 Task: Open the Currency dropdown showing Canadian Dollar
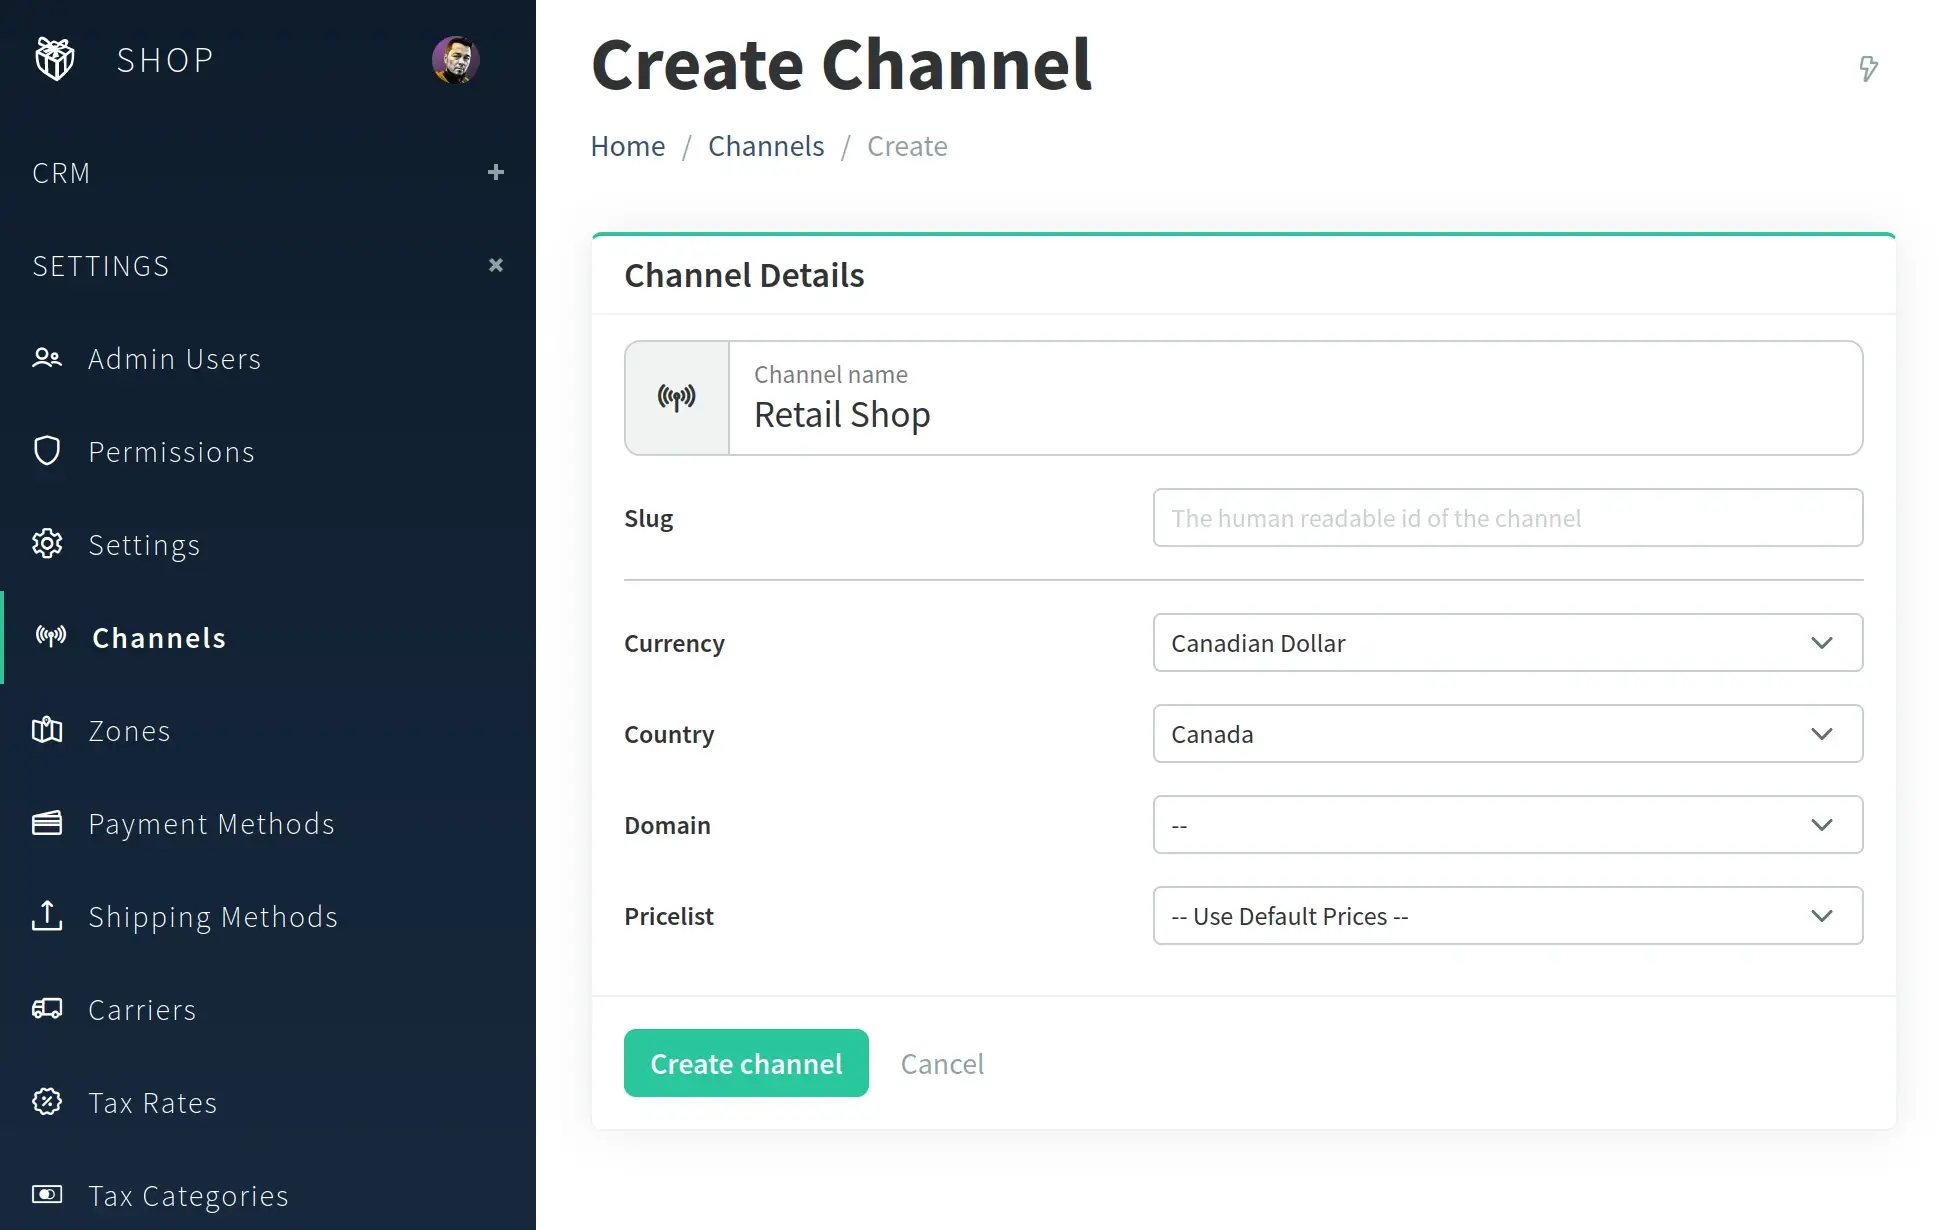(x=1506, y=643)
